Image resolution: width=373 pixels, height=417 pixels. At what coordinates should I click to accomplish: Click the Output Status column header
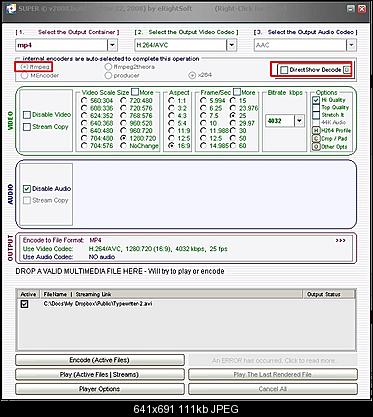click(329, 294)
